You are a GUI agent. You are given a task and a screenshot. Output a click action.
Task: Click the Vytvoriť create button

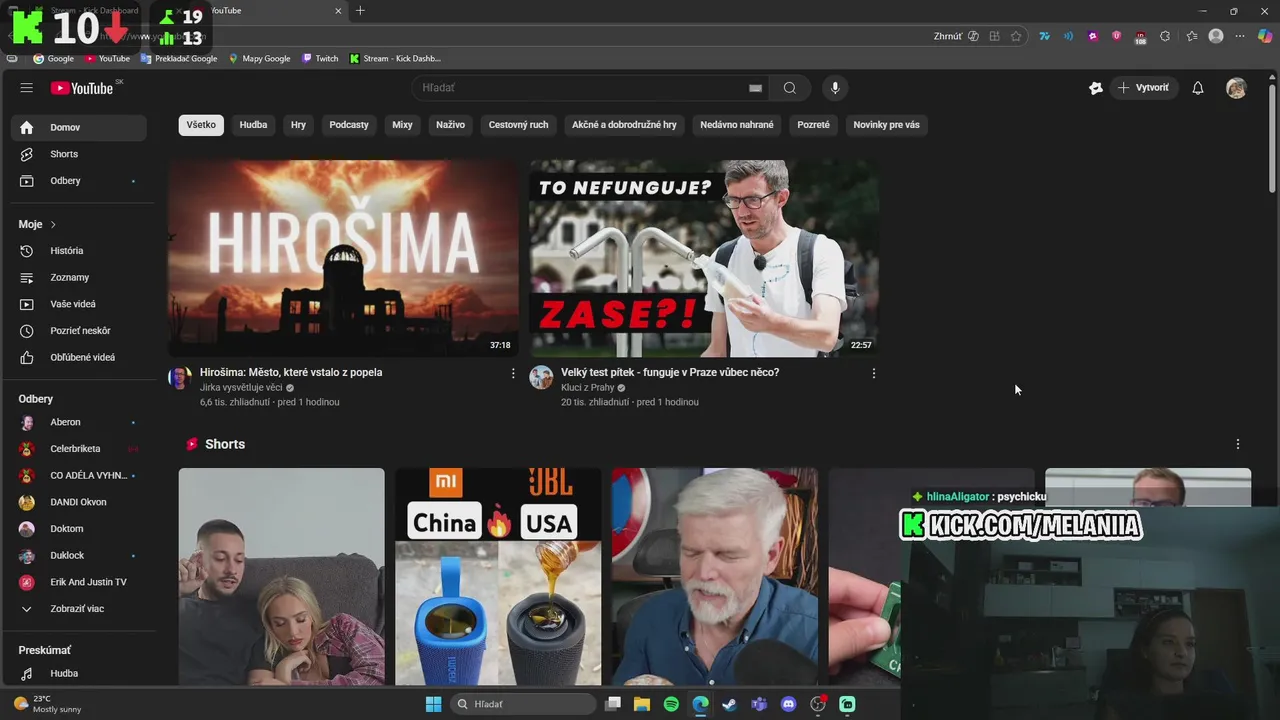tap(1143, 88)
